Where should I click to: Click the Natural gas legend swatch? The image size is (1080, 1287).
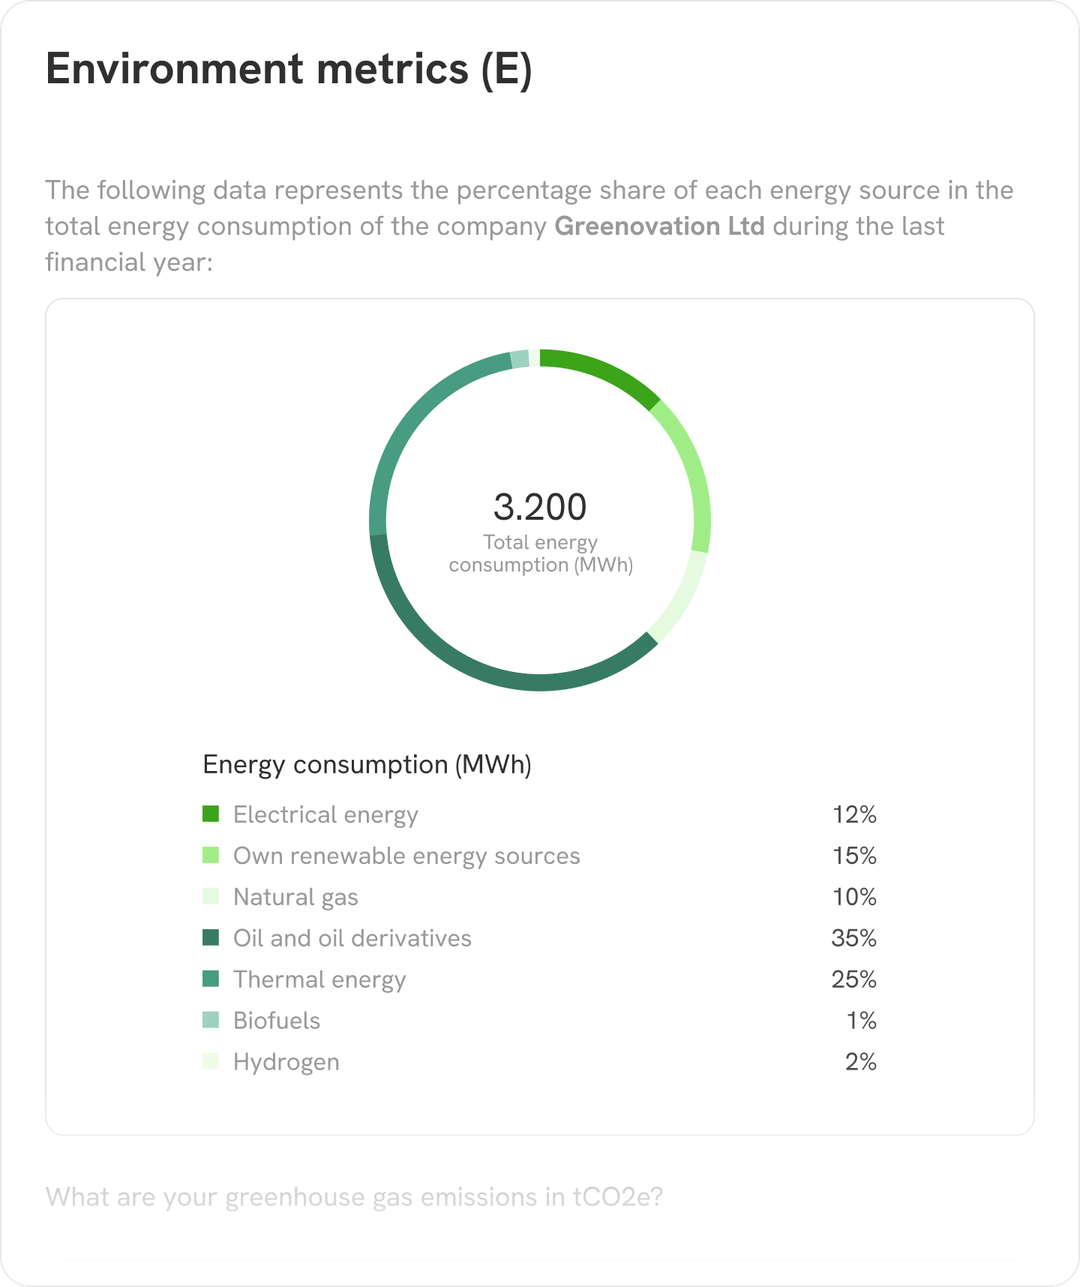pyautogui.click(x=211, y=896)
